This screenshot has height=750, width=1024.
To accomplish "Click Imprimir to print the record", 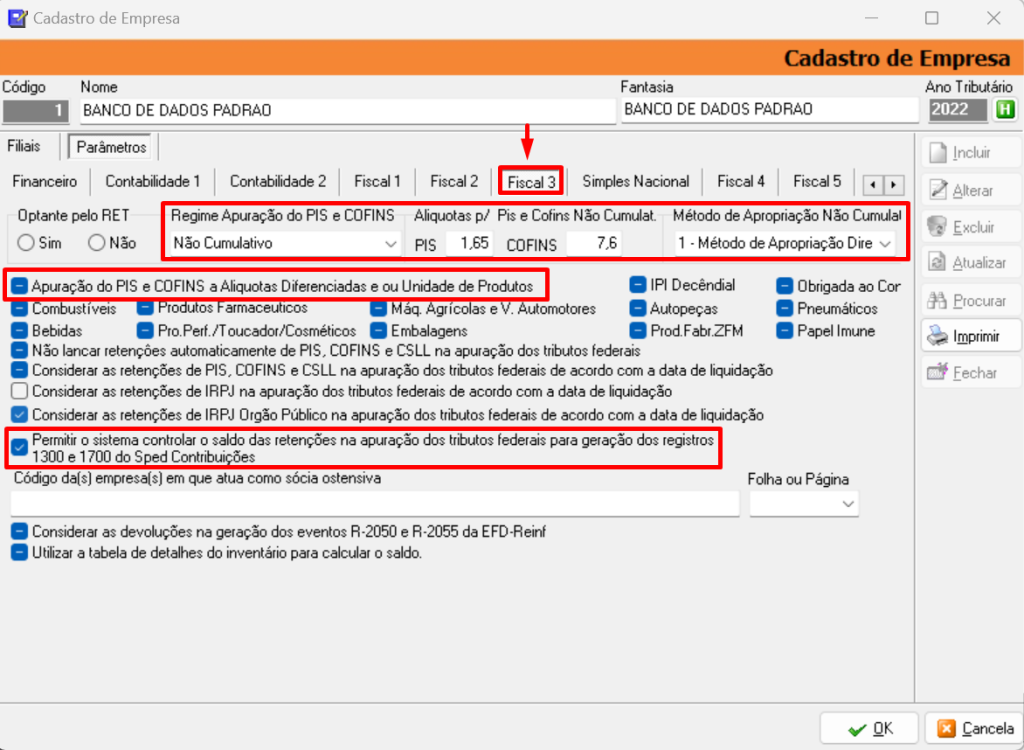I will coord(971,336).
